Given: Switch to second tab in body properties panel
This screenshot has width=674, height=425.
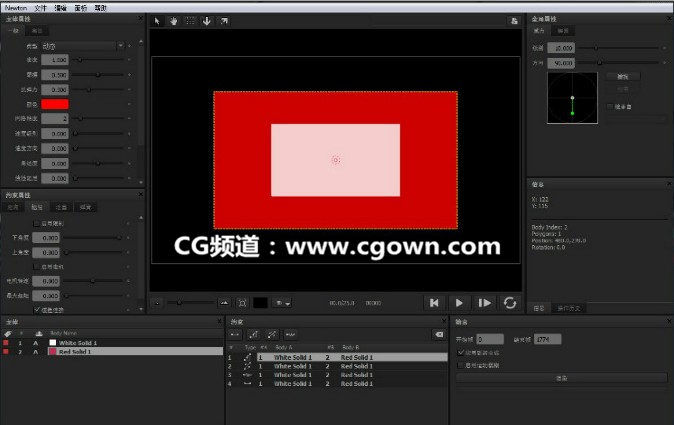Looking at the screenshot, I should coord(37,31).
